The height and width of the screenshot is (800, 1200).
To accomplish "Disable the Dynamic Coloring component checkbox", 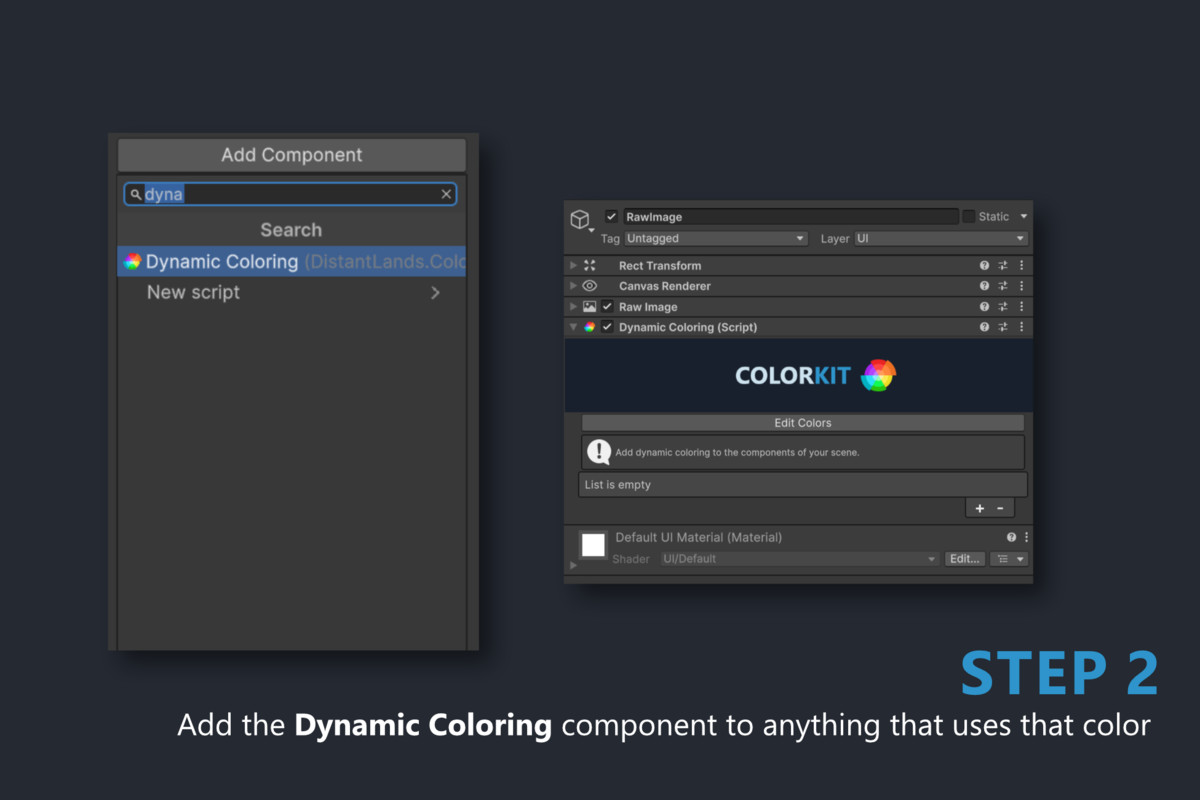I will pos(608,327).
